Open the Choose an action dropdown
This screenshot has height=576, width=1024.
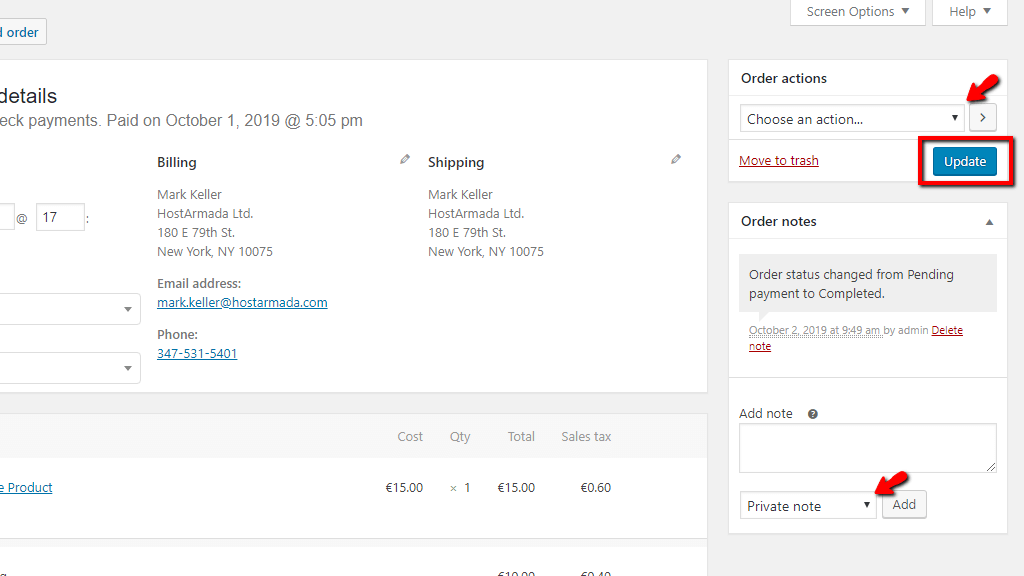[852, 118]
